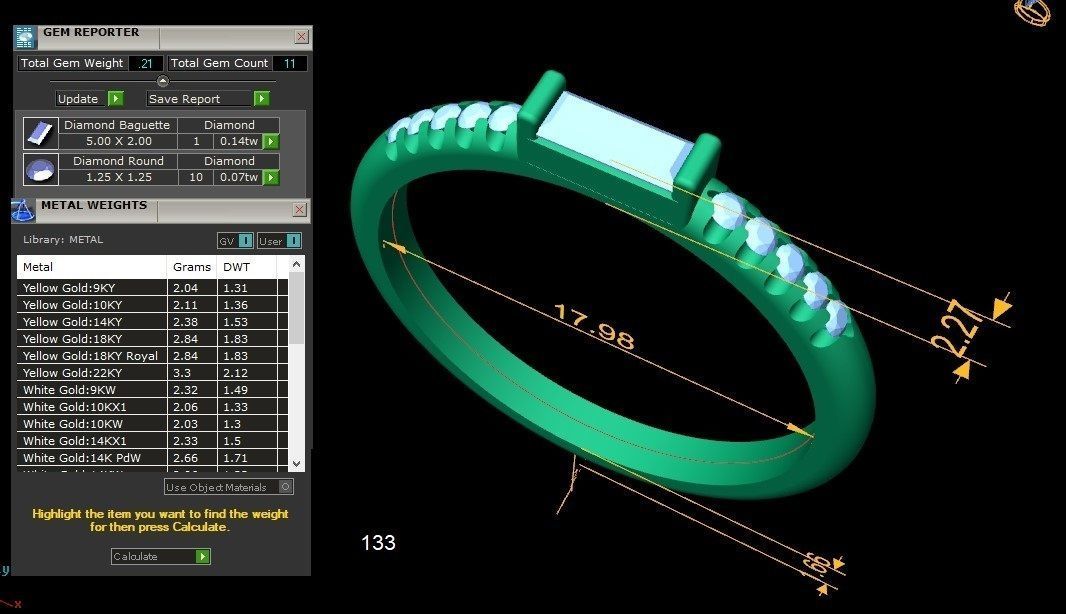Select the Yellow Gold:18KY row
The height and width of the screenshot is (614, 1066).
[x=152, y=339]
